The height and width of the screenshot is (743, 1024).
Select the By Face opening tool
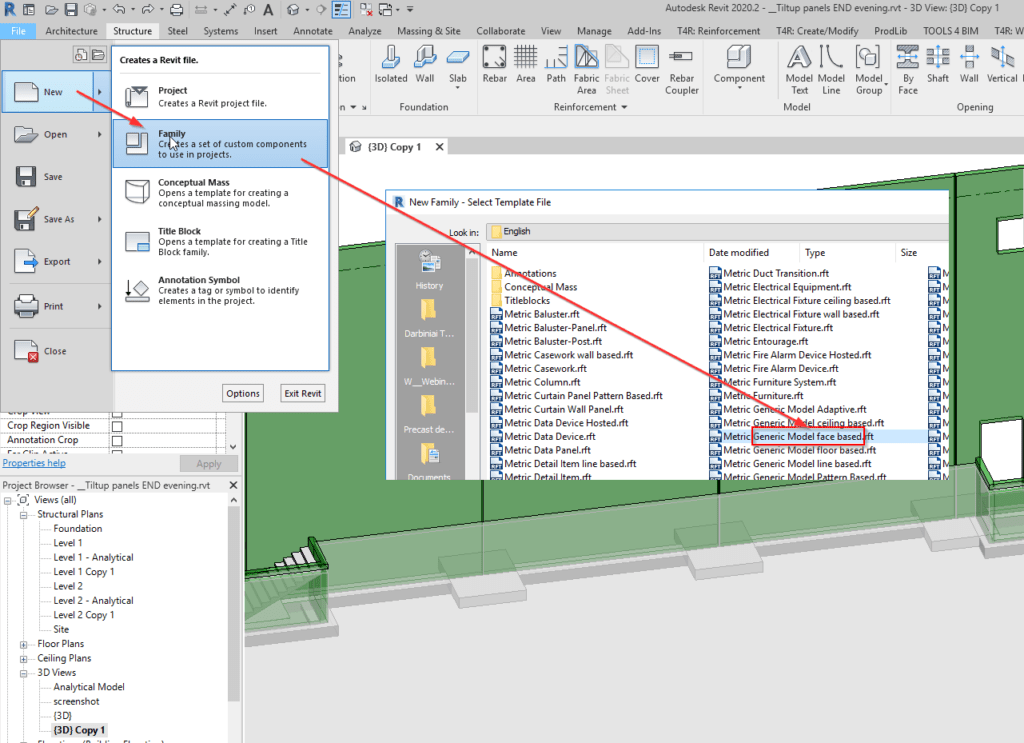coord(908,69)
